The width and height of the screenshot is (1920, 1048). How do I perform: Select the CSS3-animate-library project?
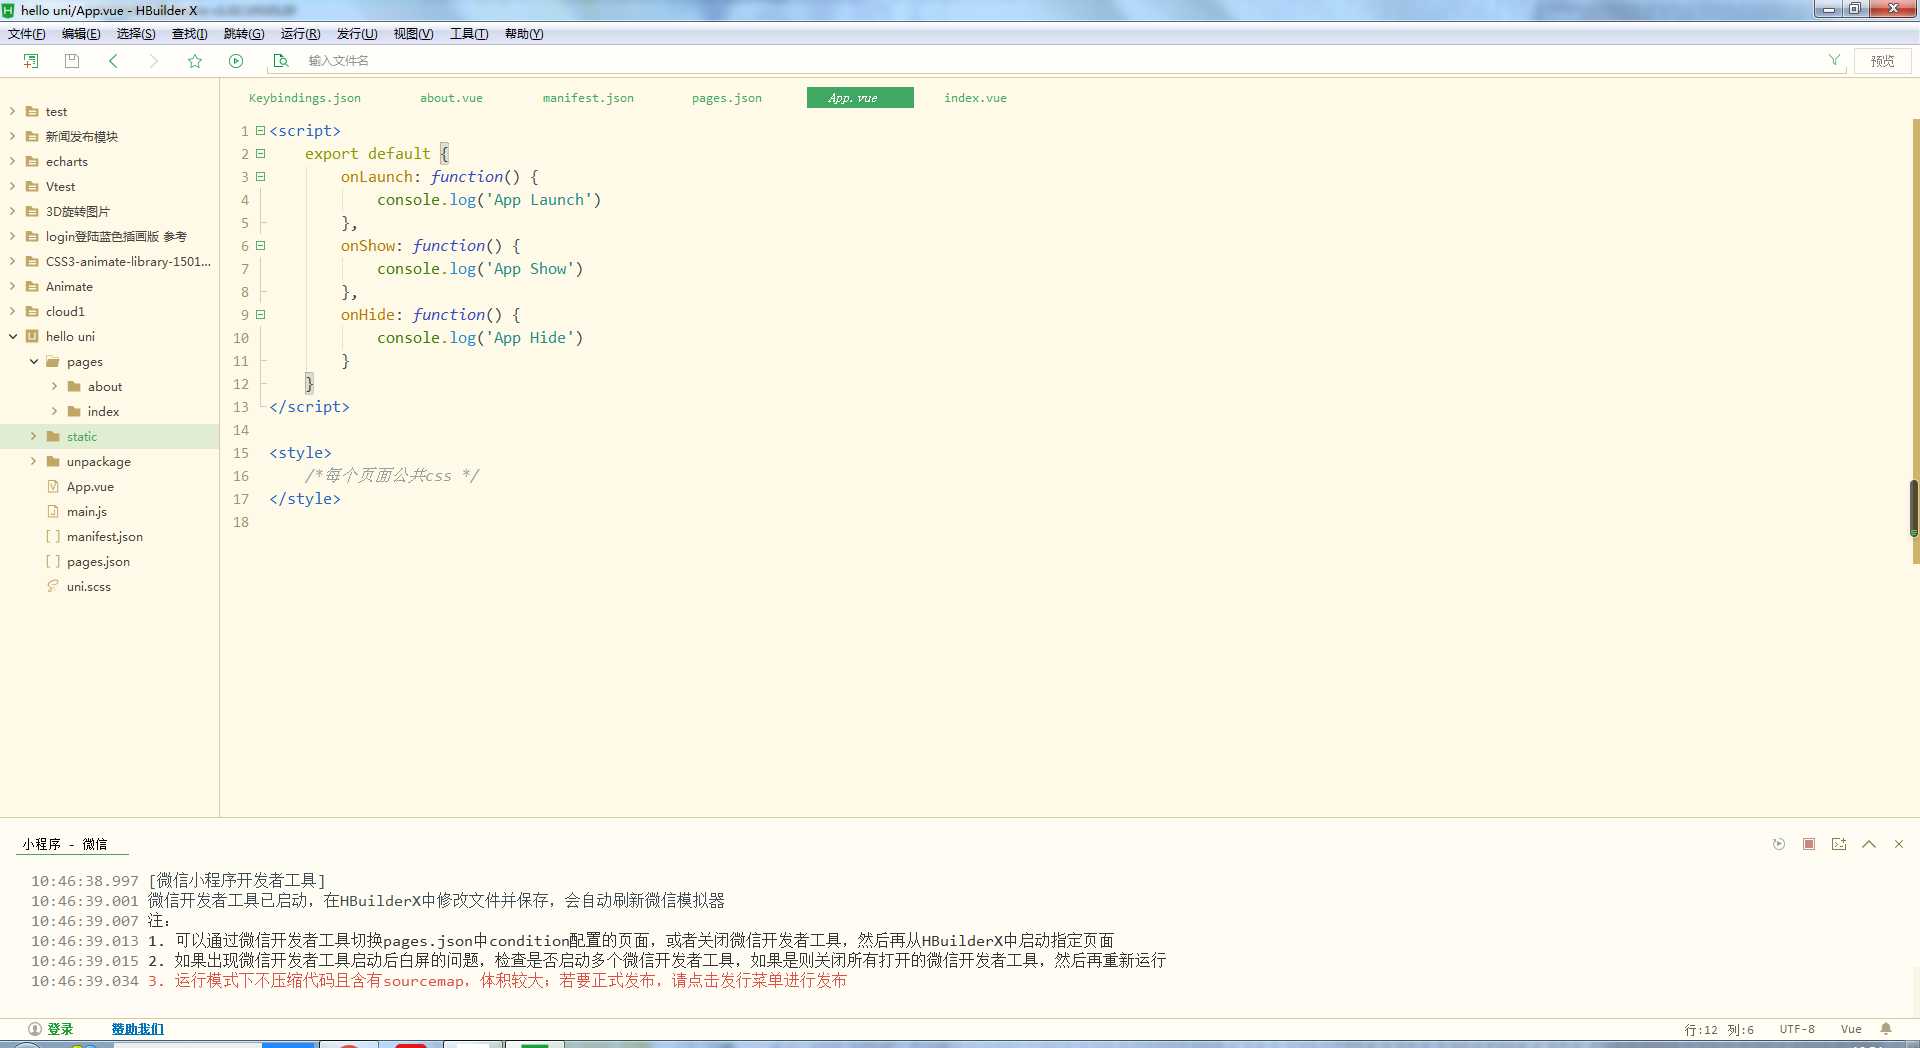(128, 262)
